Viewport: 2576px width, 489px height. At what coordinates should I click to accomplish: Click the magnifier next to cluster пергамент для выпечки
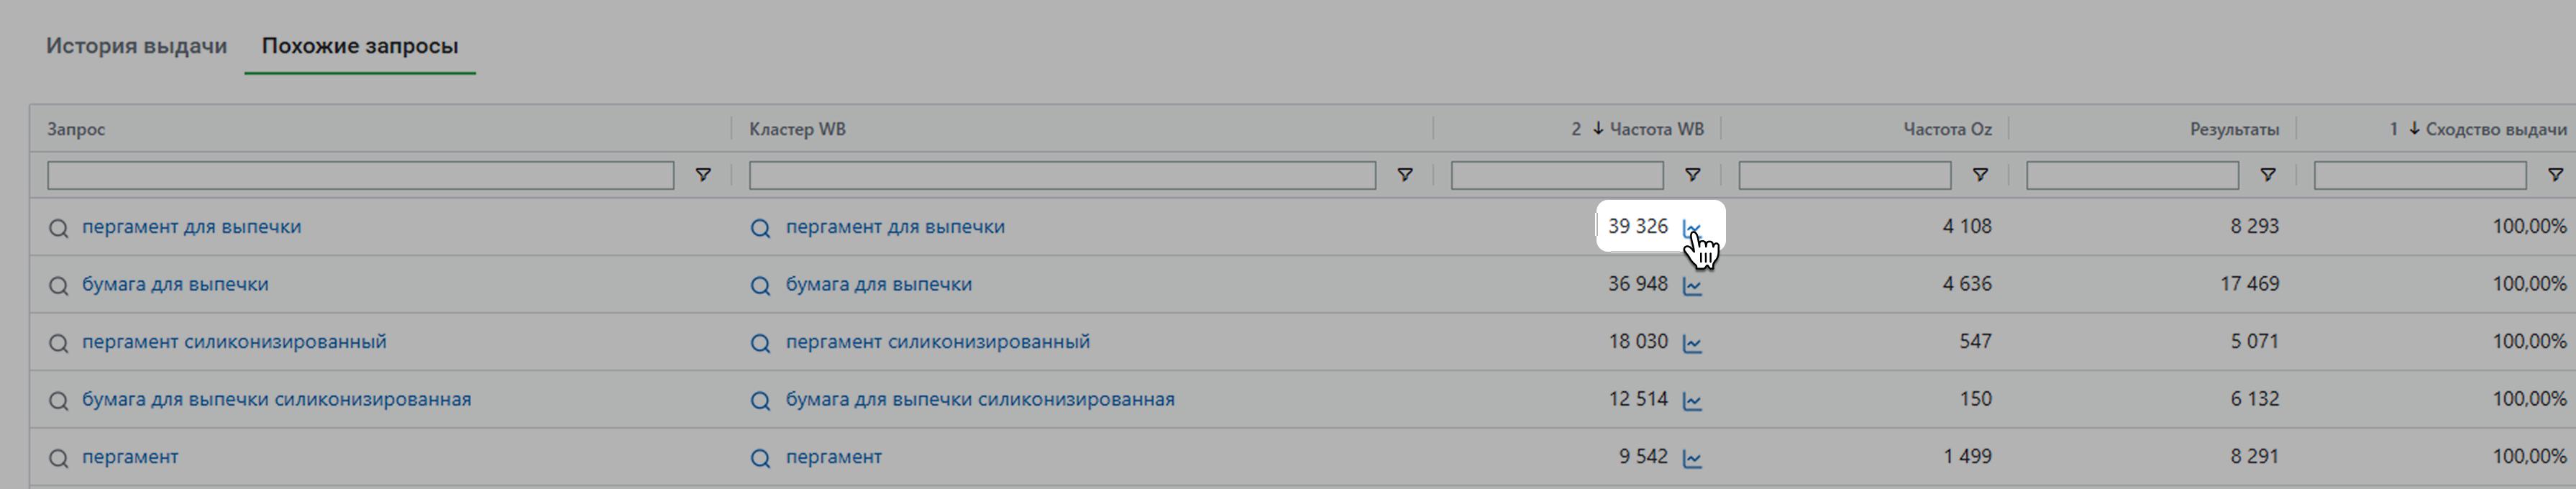click(760, 228)
